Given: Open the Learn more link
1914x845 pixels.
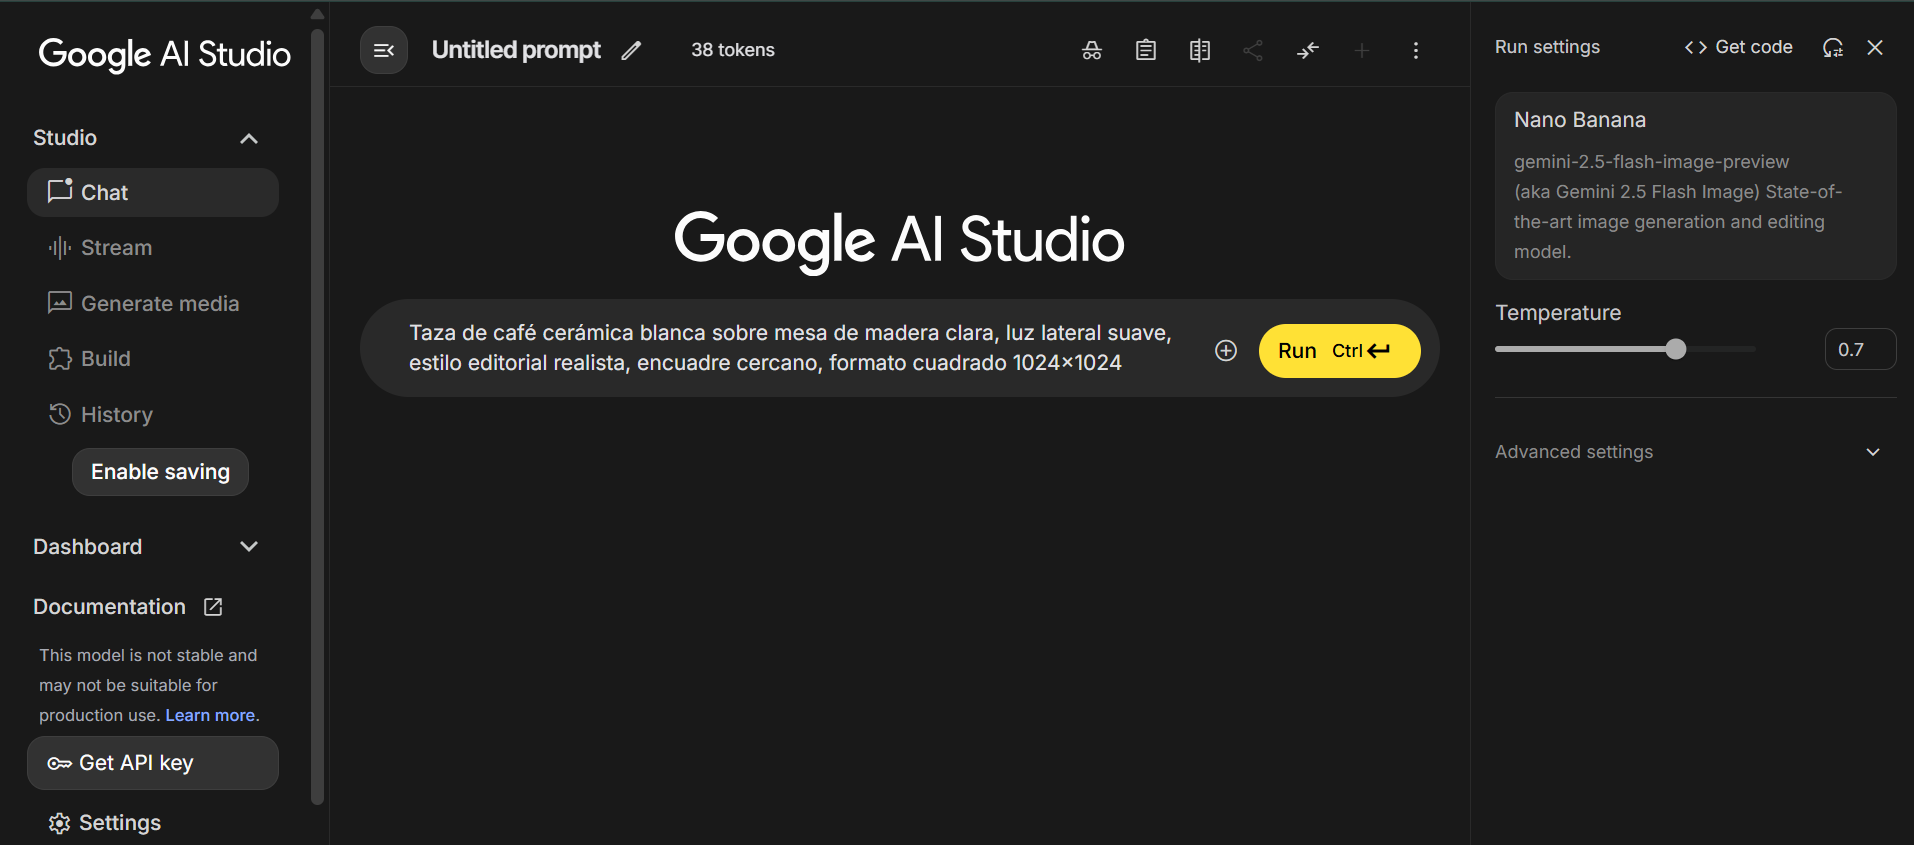Looking at the screenshot, I should (210, 715).
